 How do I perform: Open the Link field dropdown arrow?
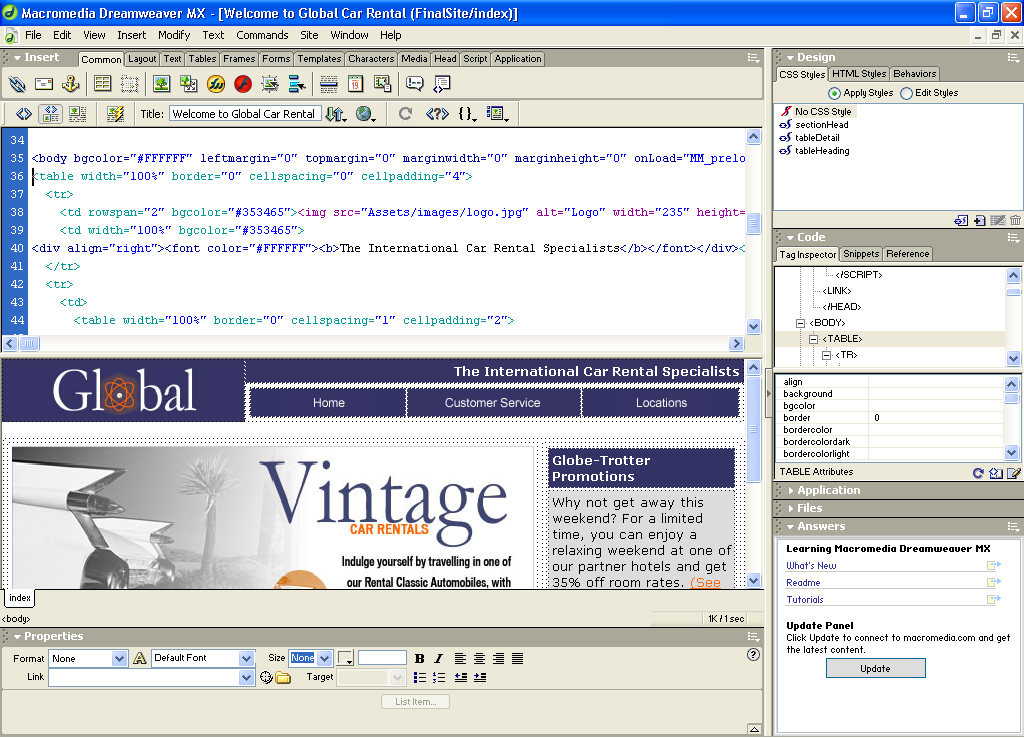coord(246,677)
